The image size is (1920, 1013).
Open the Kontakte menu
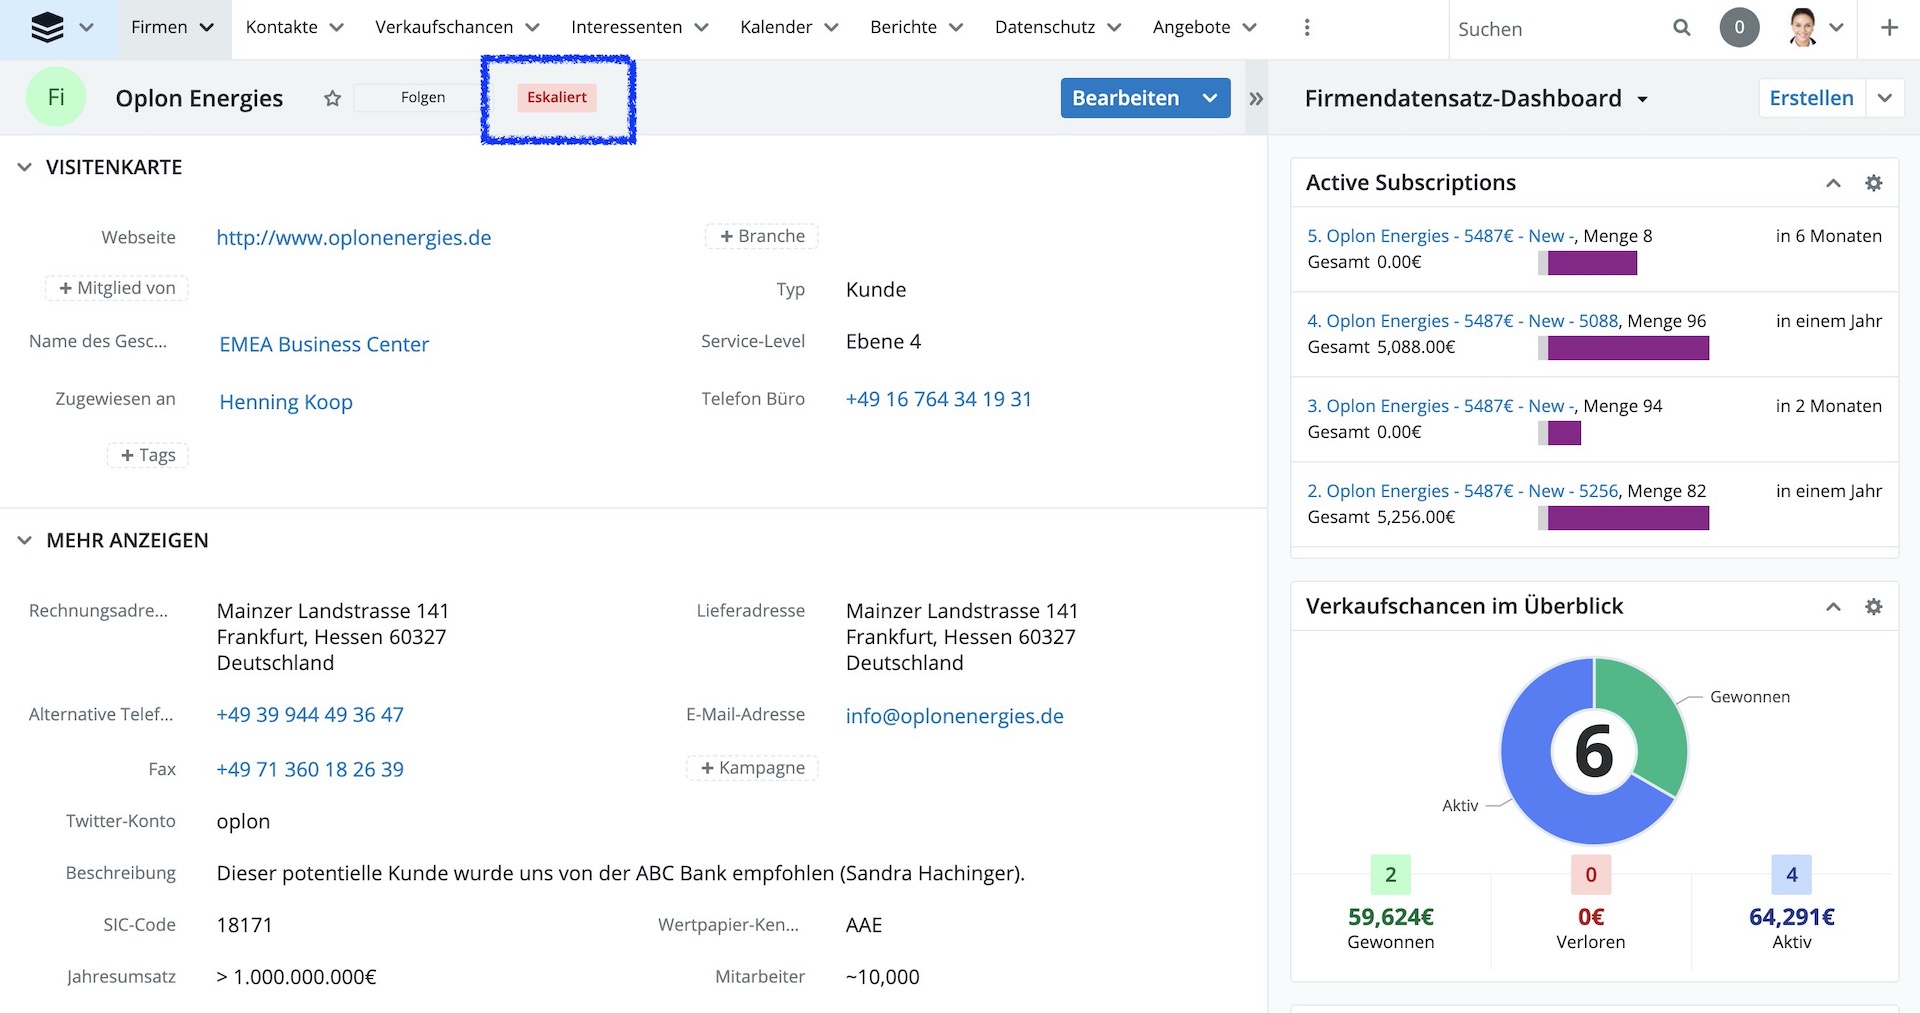[x=294, y=28]
